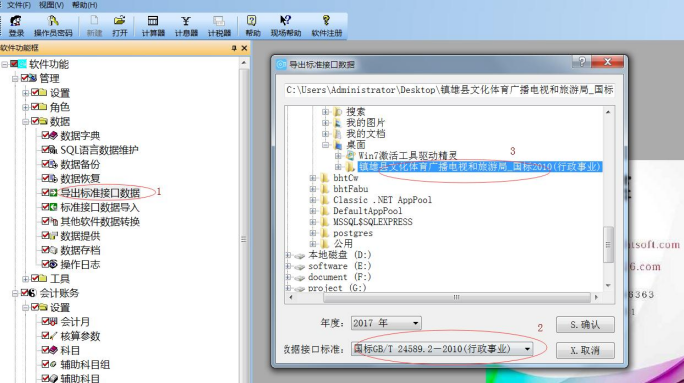Toggle the 数据备份 checkbox
The width and height of the screenshot is (684, 383).
click(x=45, y=164)
